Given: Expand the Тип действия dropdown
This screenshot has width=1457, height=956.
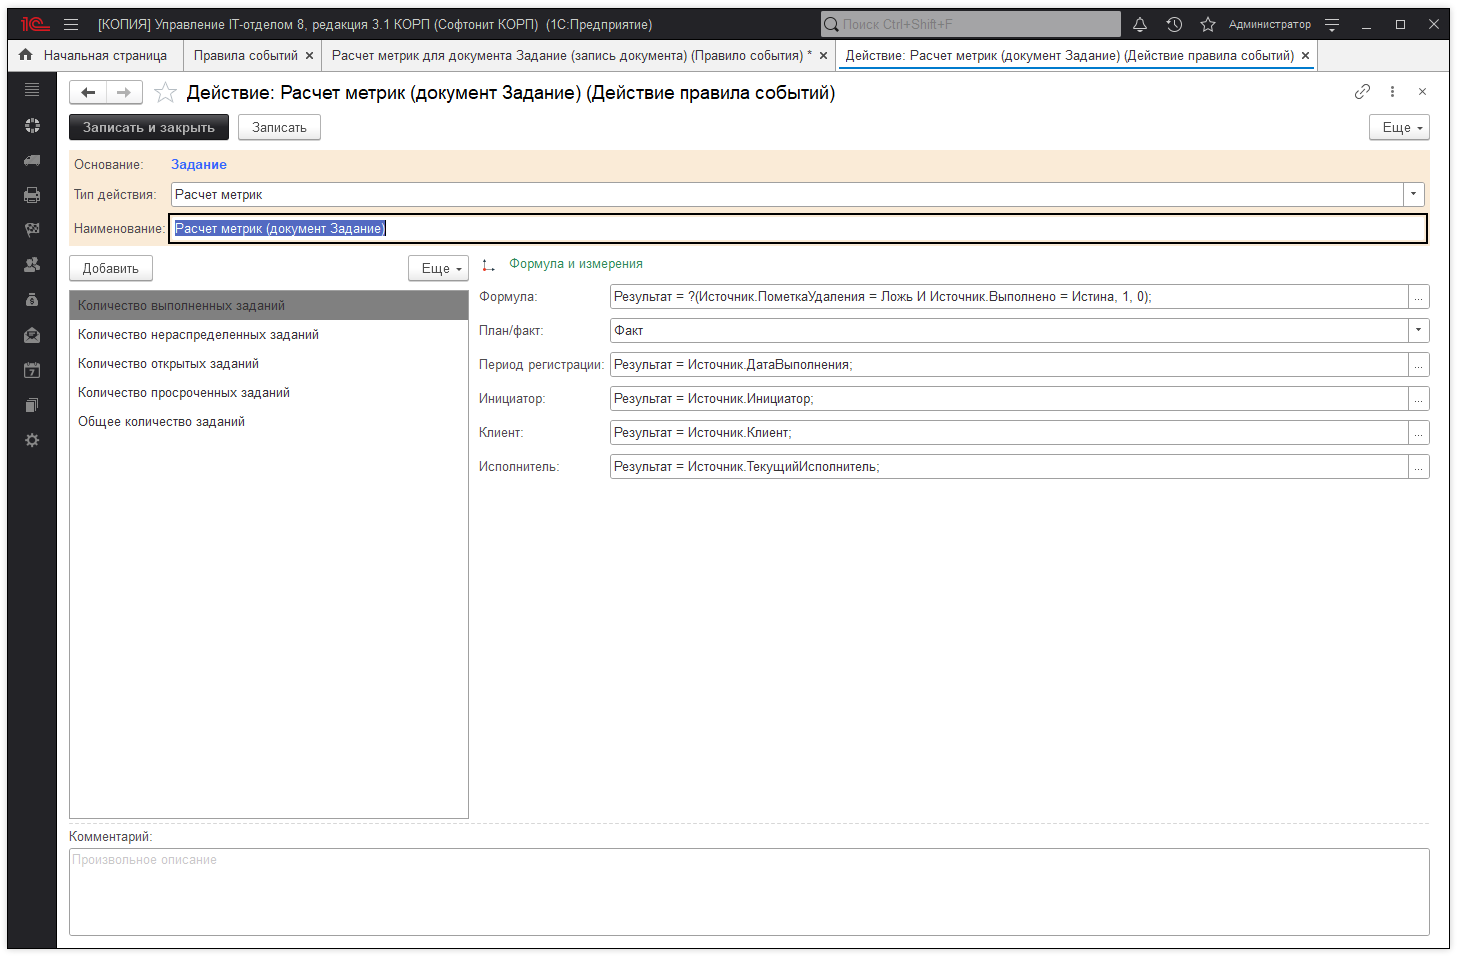Looking at the screenshot, I should click(x=1413, y=195).
